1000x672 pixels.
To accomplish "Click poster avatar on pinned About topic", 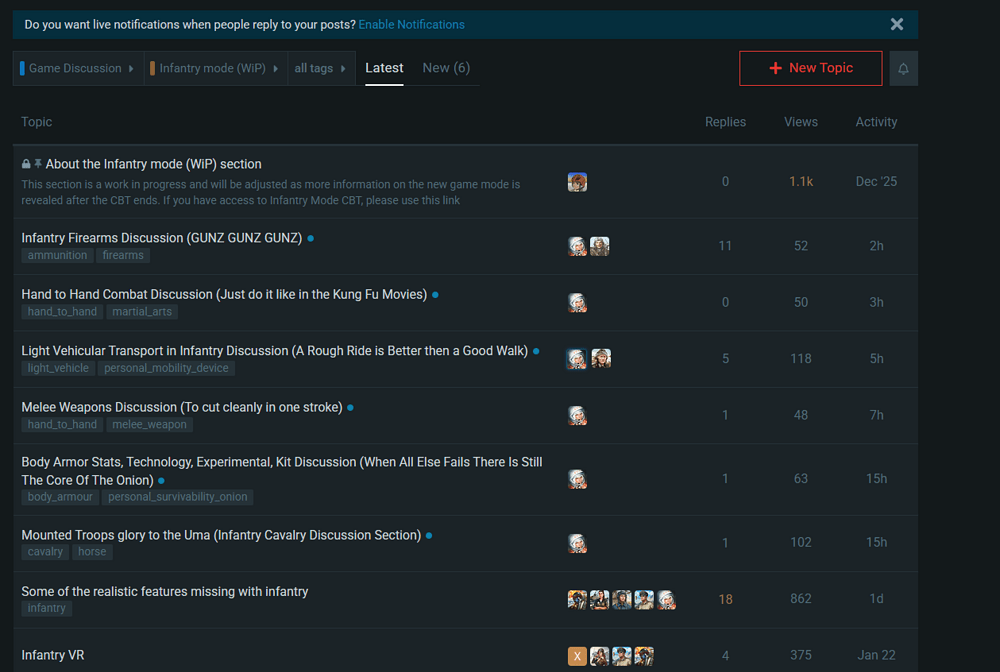I will pyautogui.click(x=577, y=182).
